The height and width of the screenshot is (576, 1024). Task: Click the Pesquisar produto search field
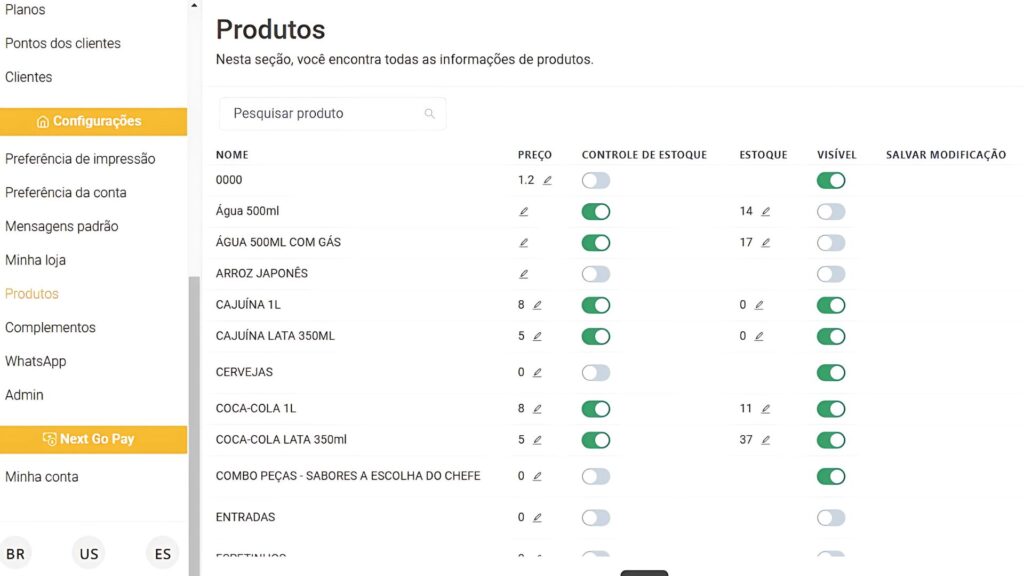click(x=320, y=114)
